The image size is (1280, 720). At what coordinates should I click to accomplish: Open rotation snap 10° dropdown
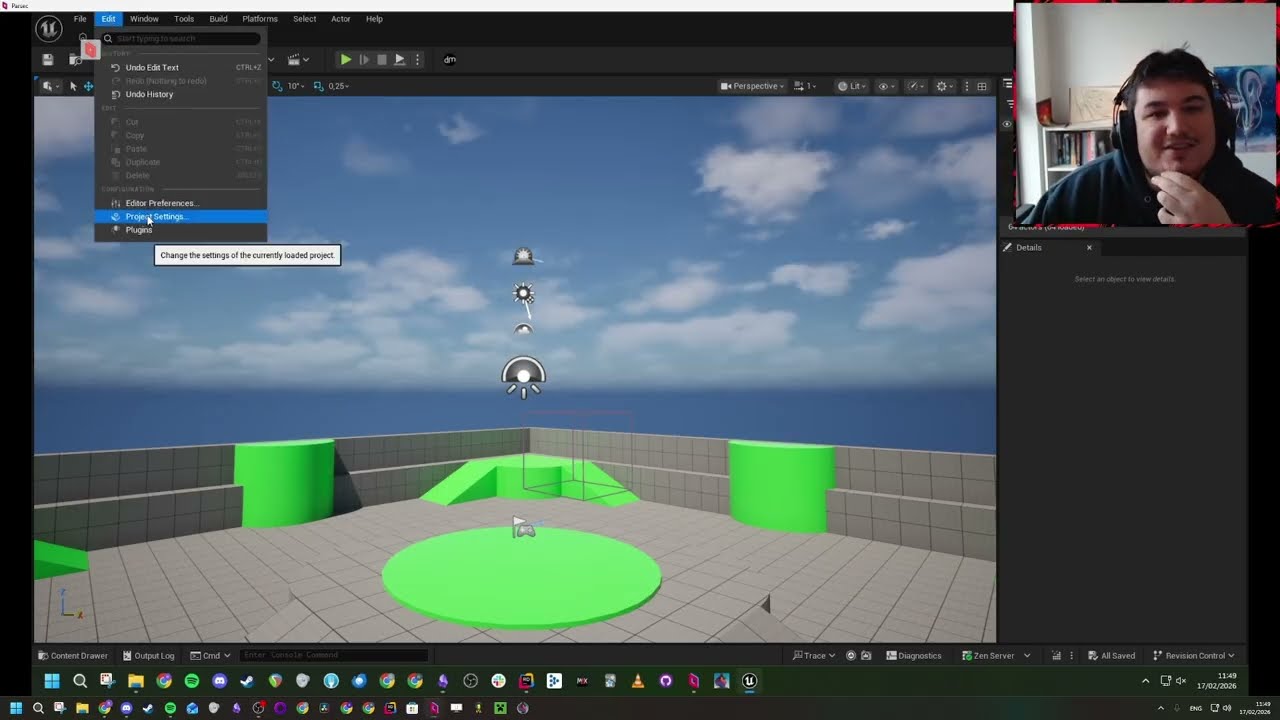click(295, 86)
